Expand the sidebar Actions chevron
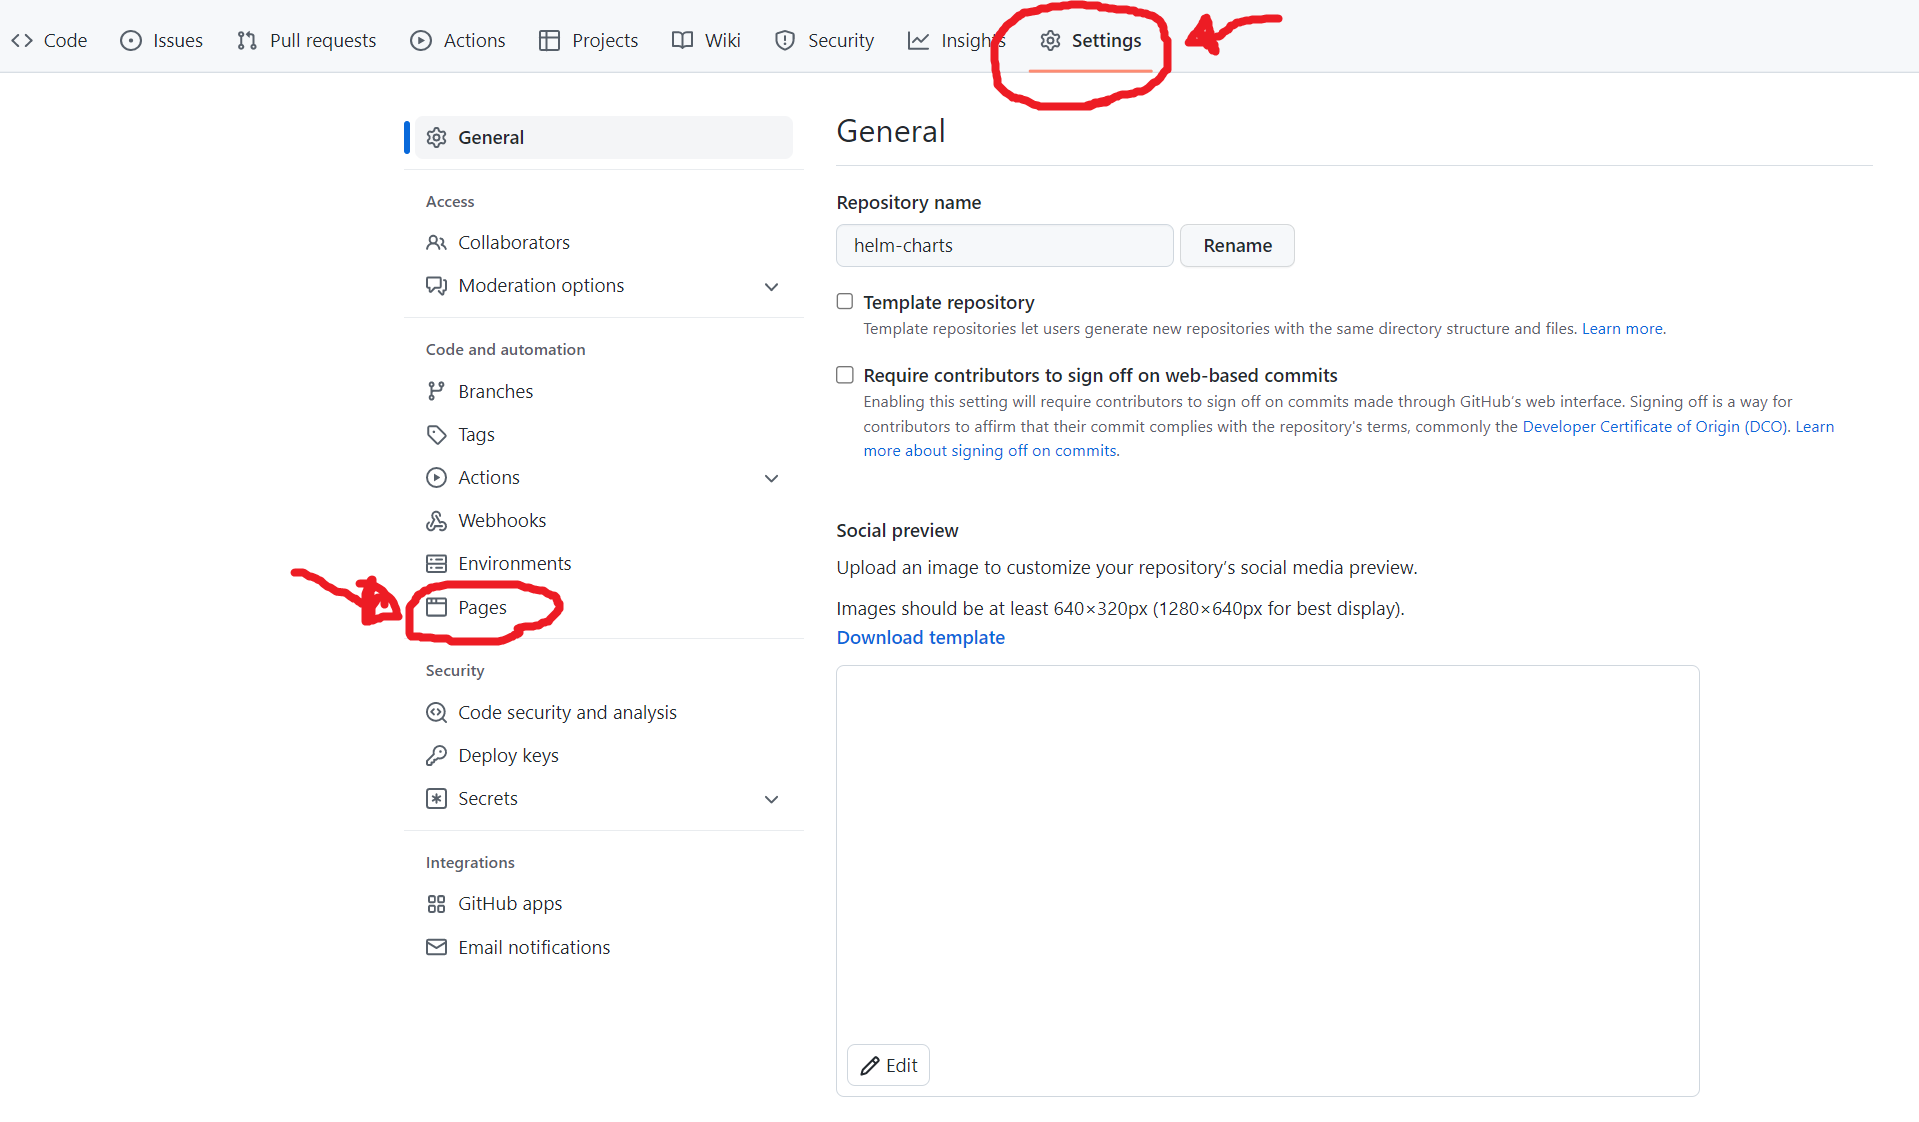 tap(771, 478)
